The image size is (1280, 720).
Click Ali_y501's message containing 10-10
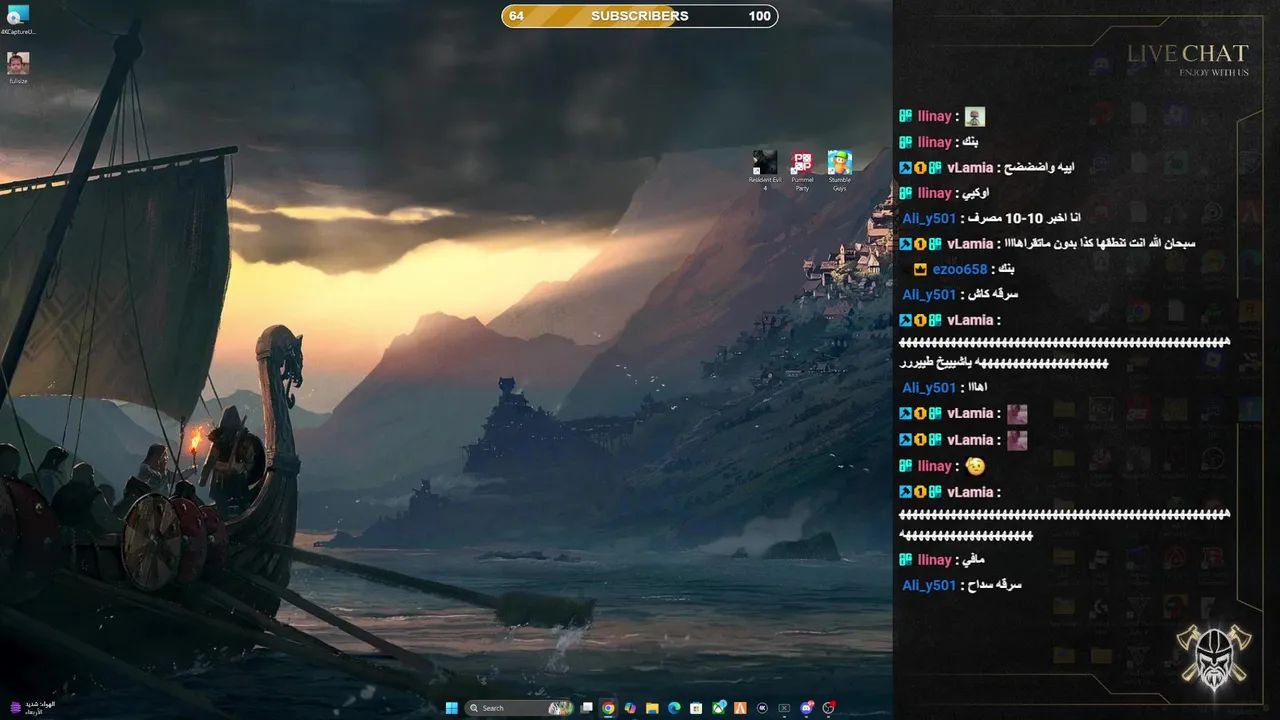(x=991, y=218)
